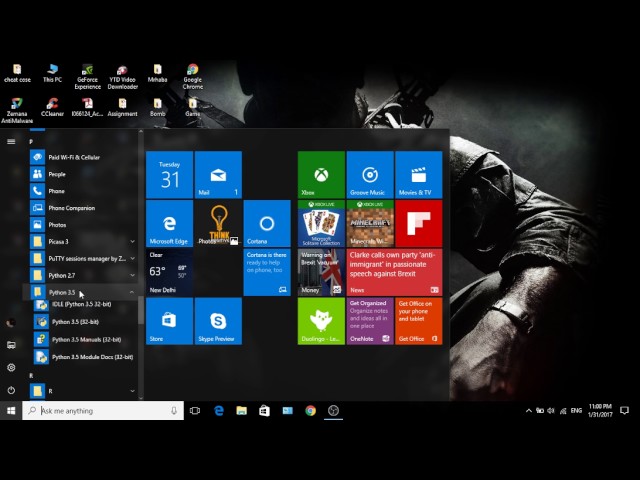Image resolution: width=640 pixels, height=480 pixels.
Task: Open the News tile about Clarke Brexit speech
Action: coord(395,272)
